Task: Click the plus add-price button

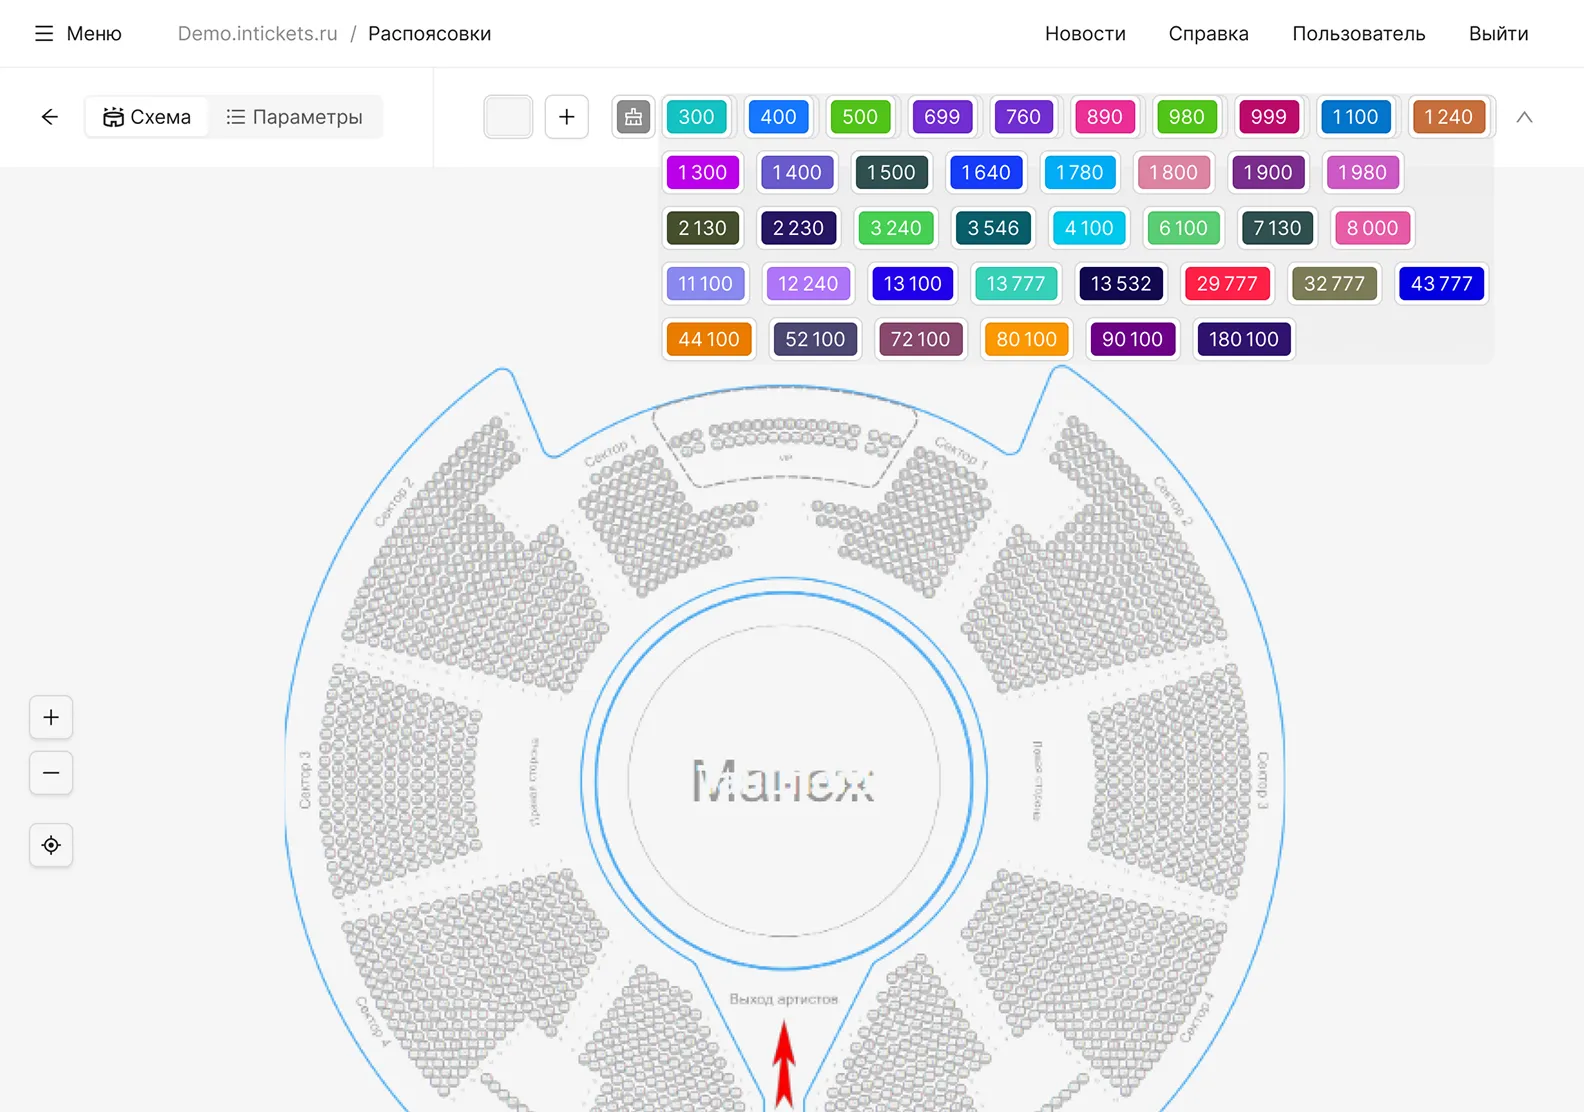Action: tap(566, 117)
